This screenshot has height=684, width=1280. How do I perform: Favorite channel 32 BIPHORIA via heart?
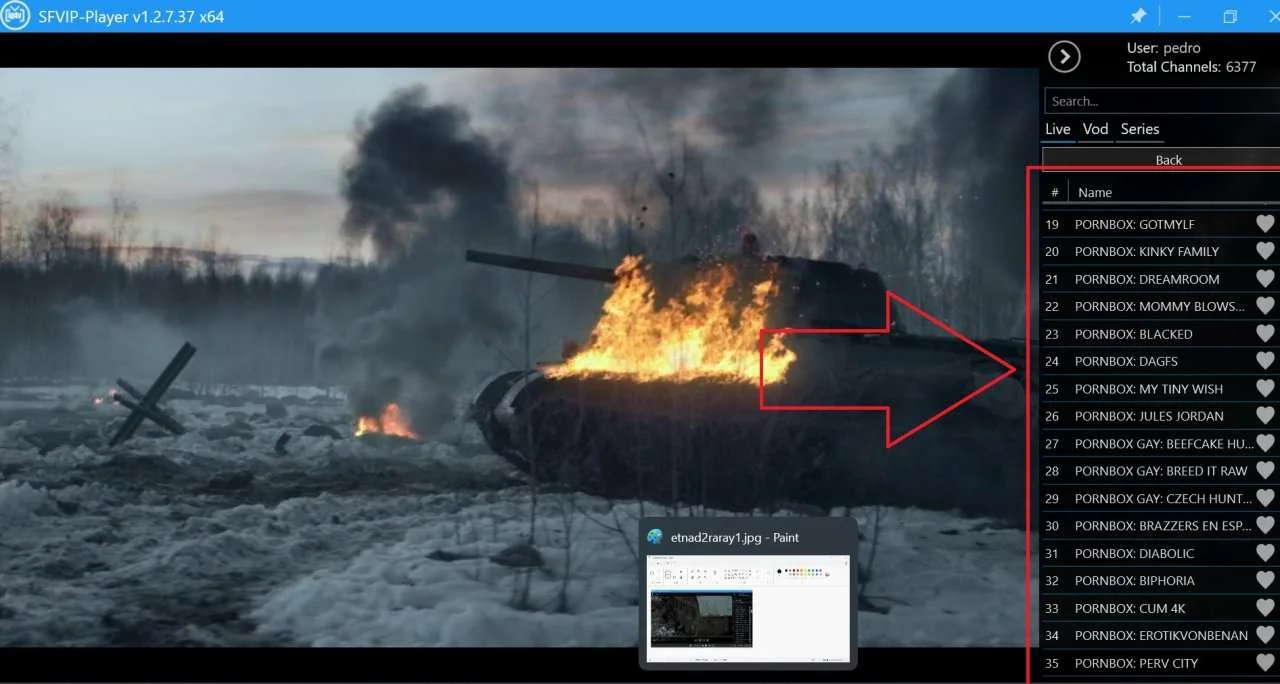click(1265, 580)
